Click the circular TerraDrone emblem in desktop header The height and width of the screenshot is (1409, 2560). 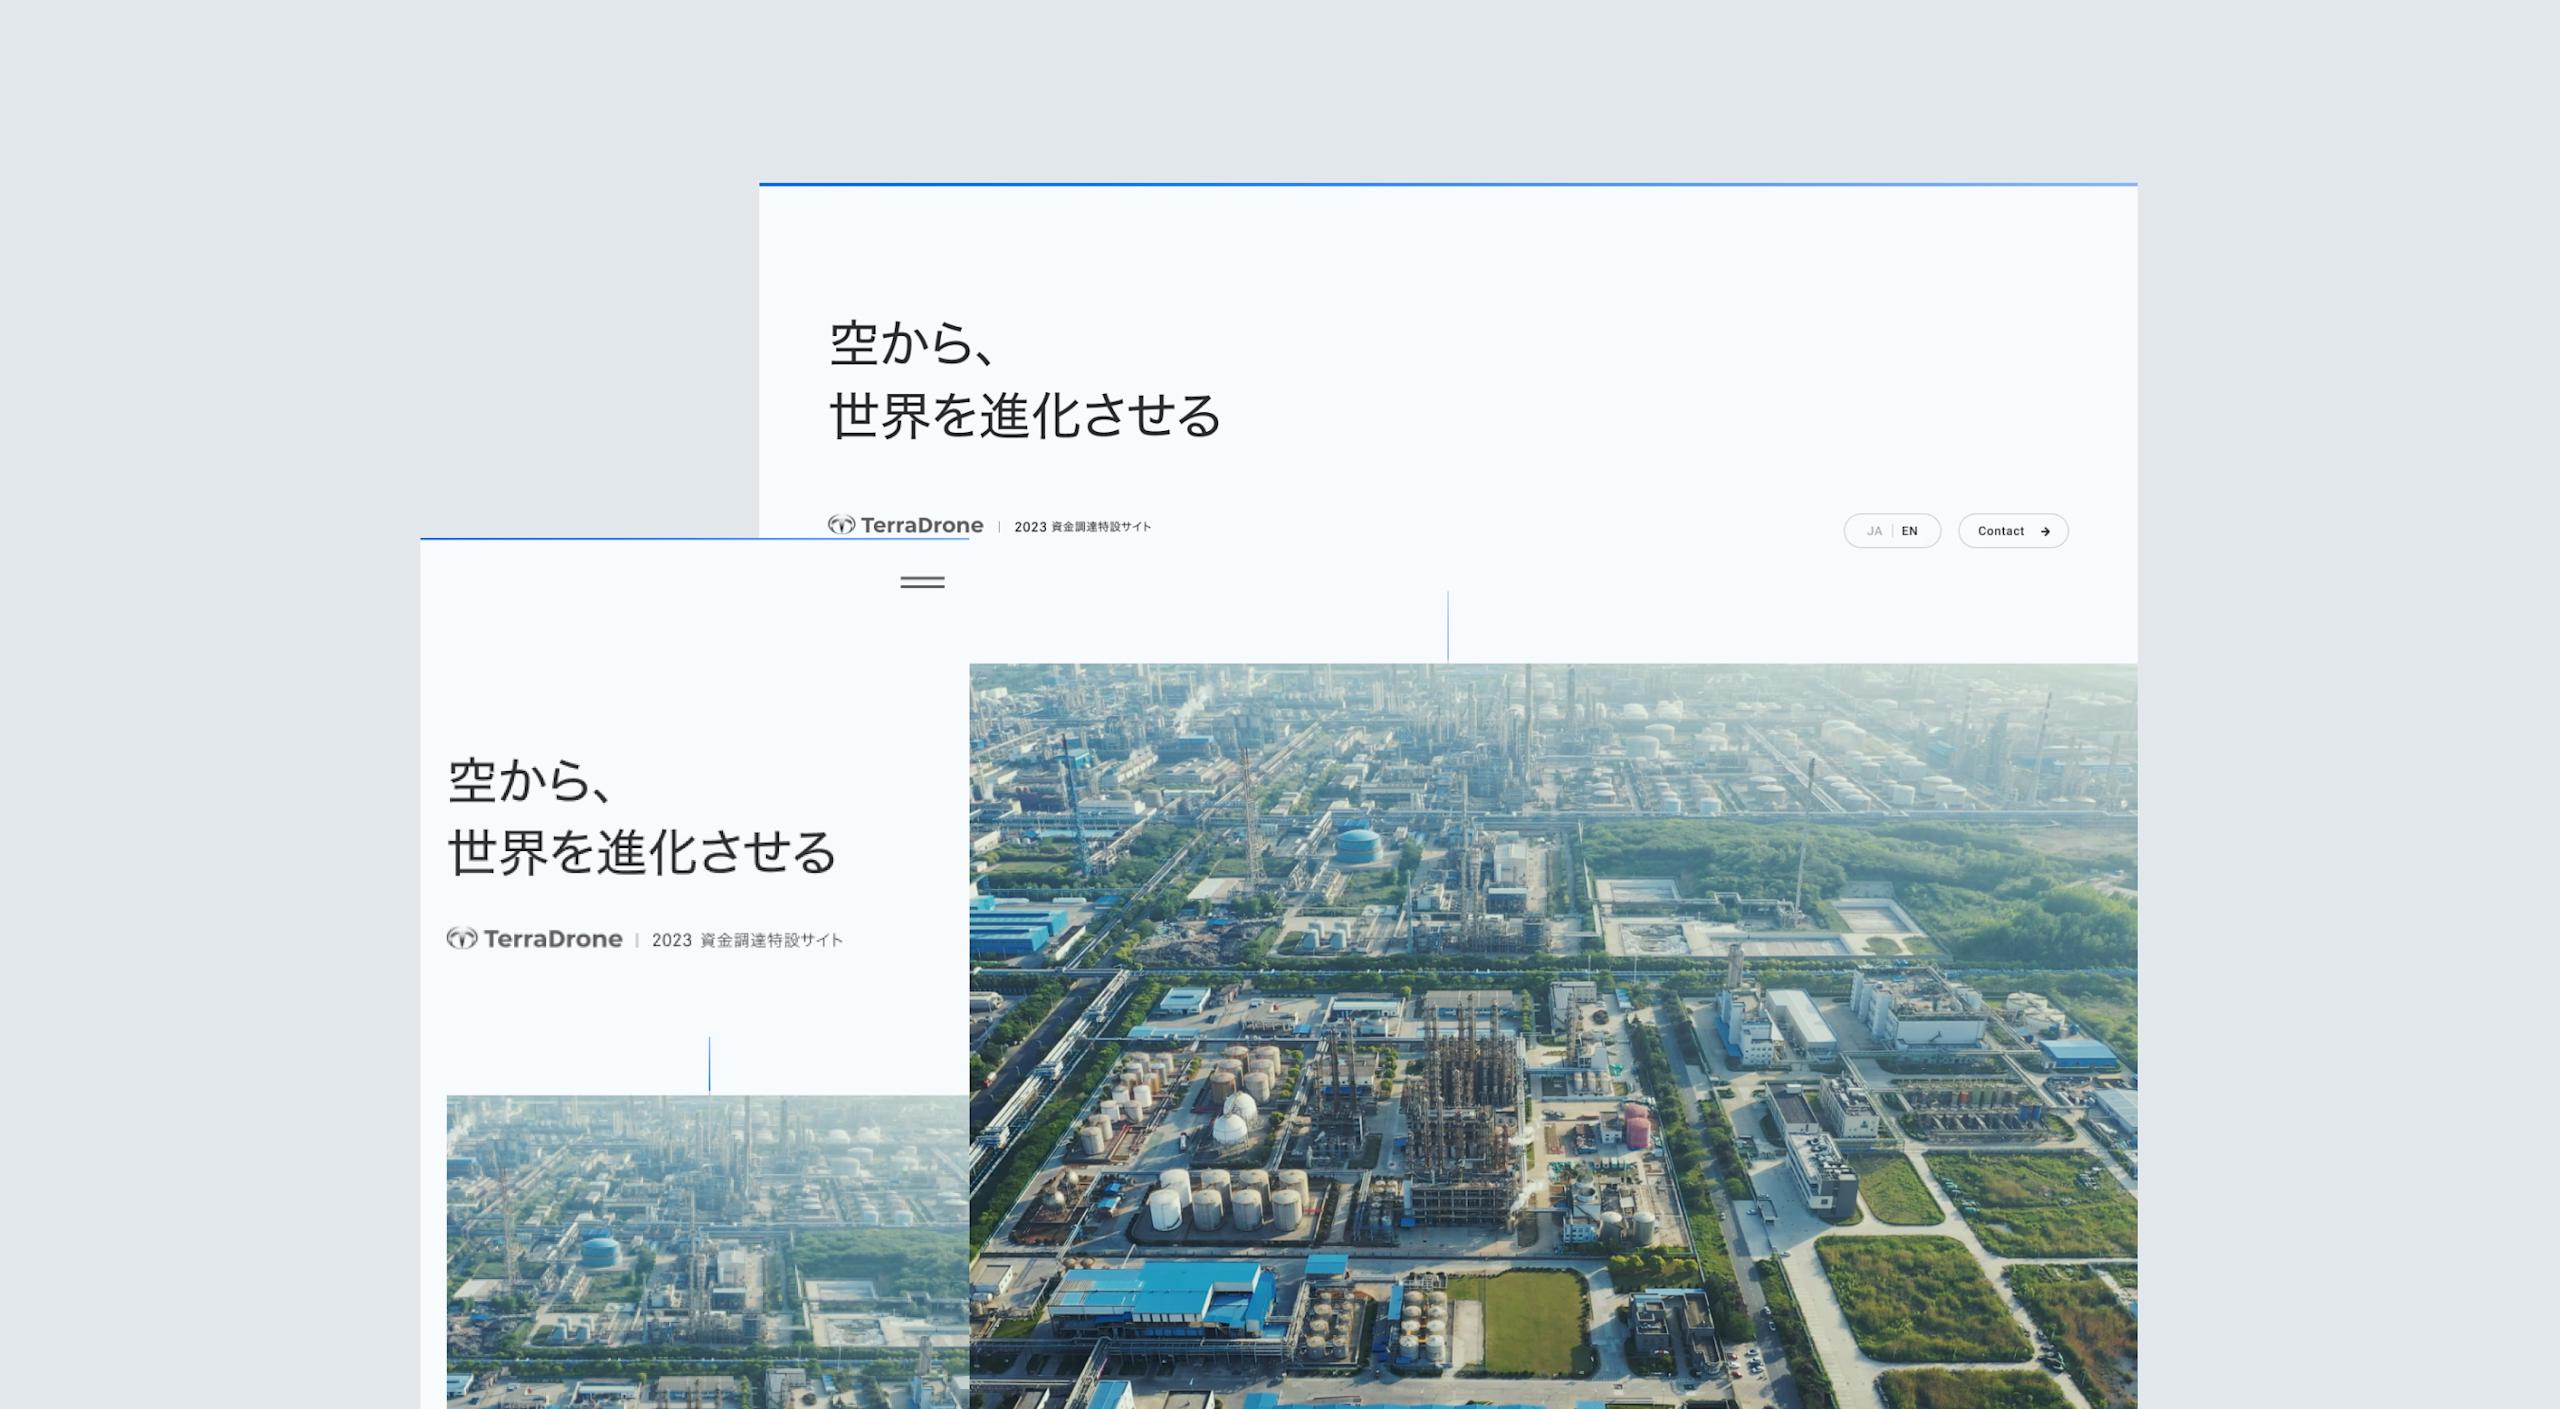[x=841, y=525]
